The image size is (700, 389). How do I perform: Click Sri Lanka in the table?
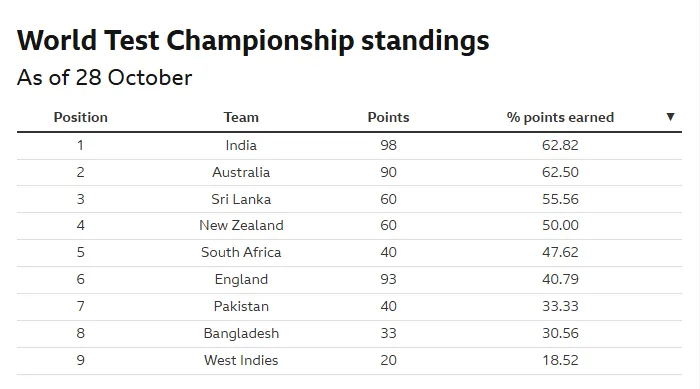(x=241, y=199)
